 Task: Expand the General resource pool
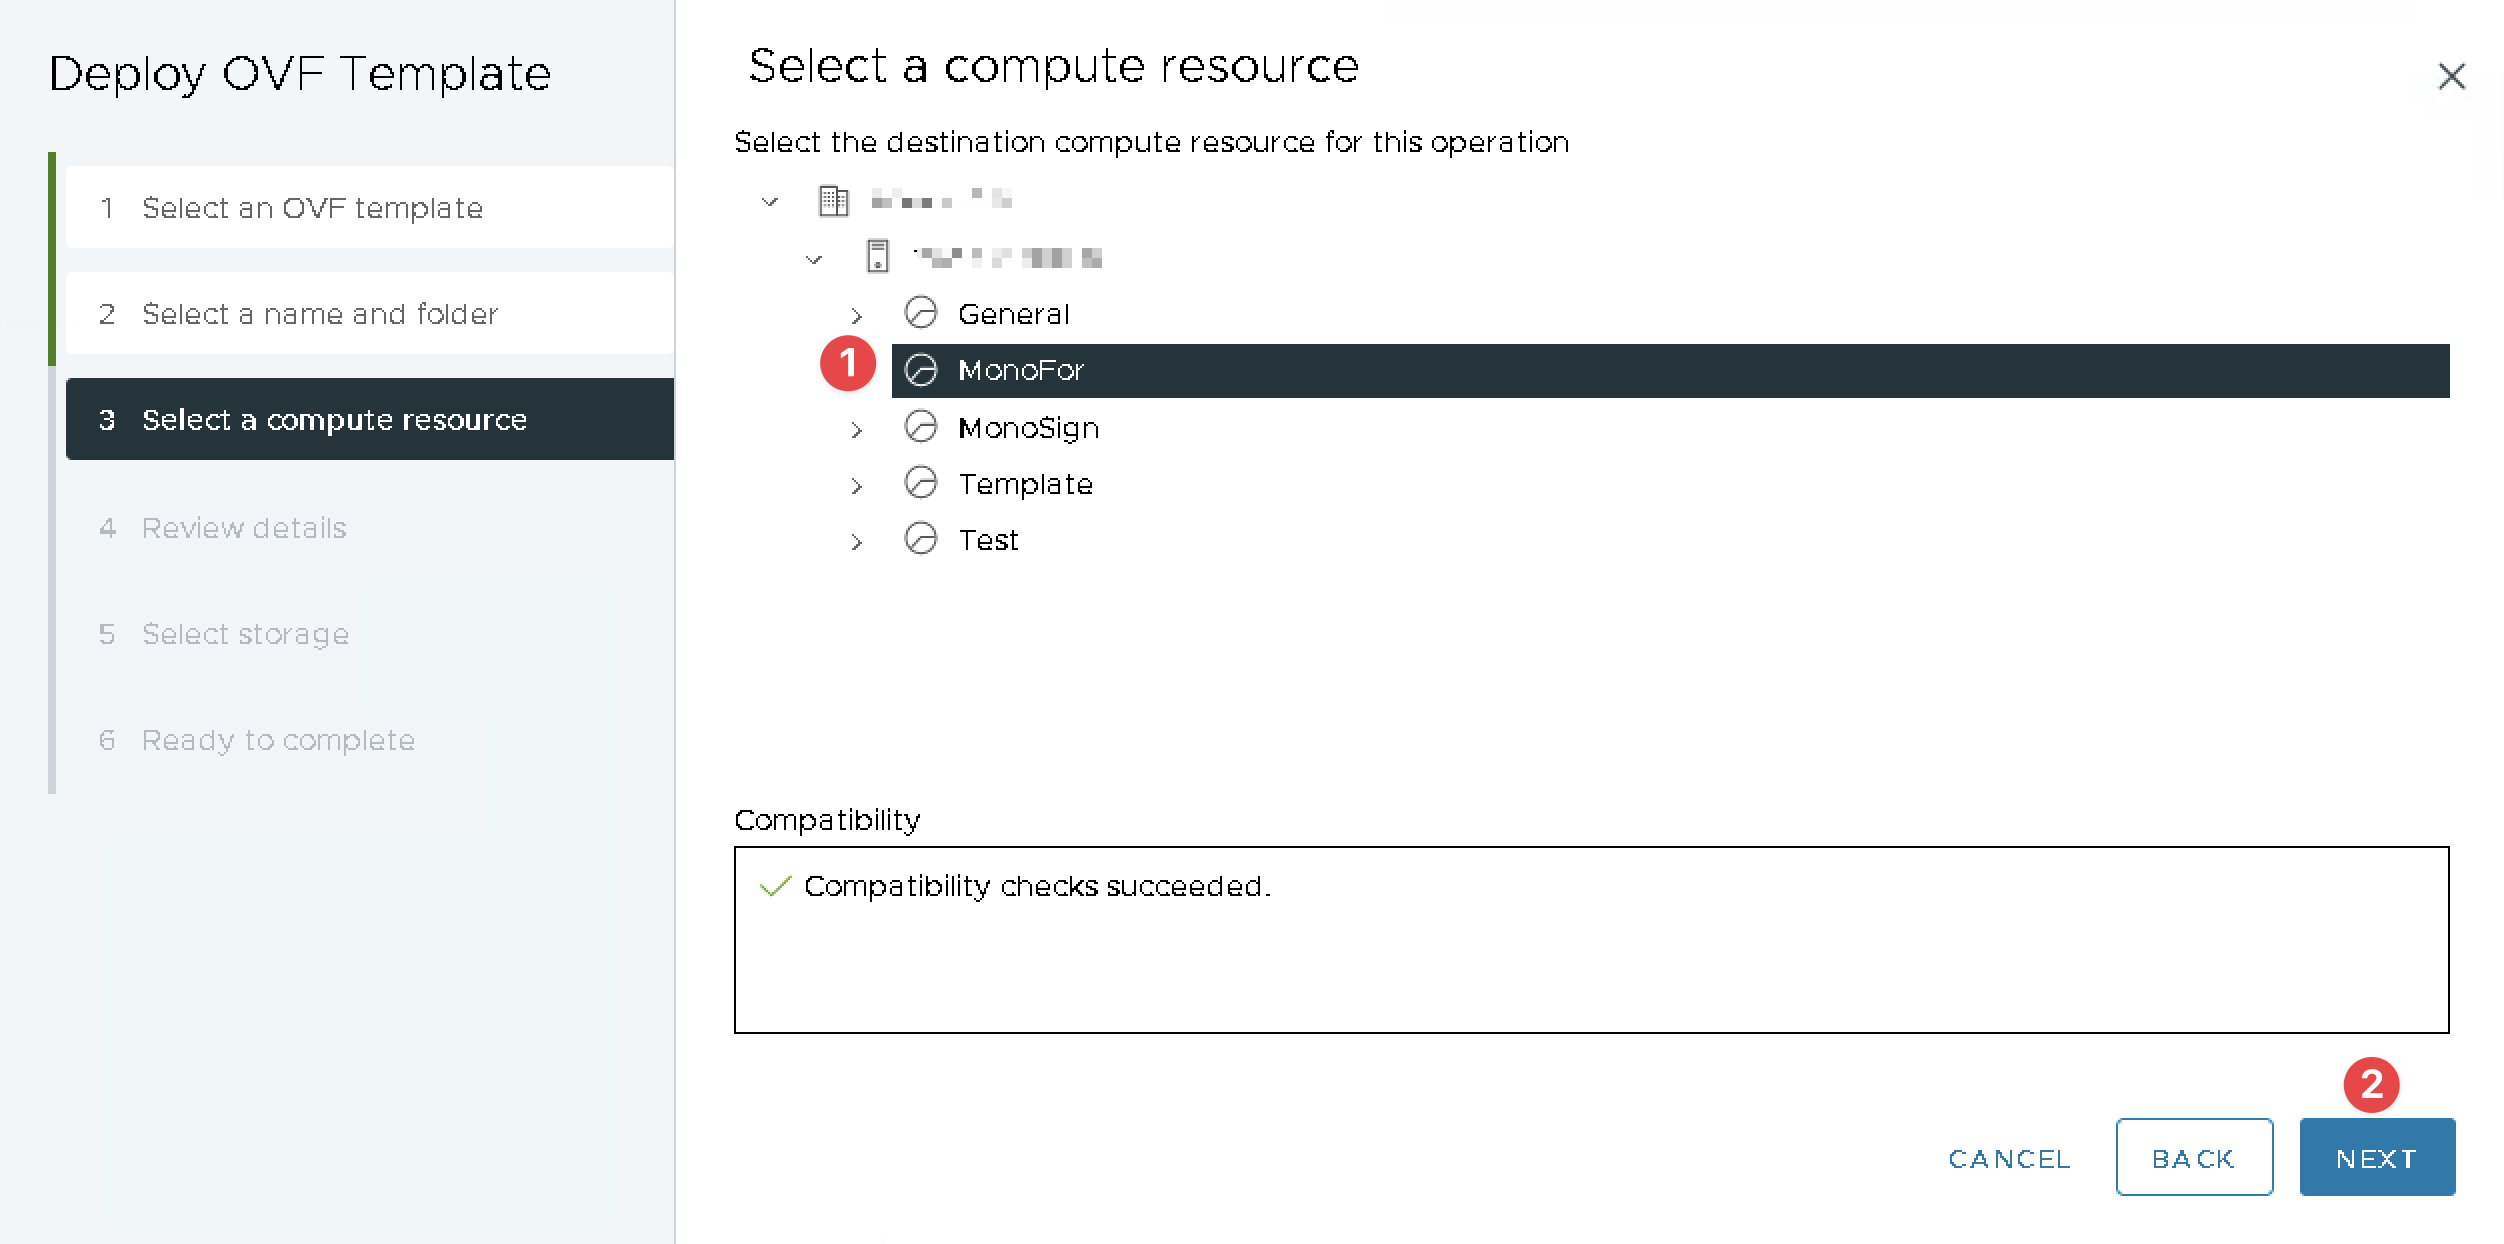[x=856, y=316]
